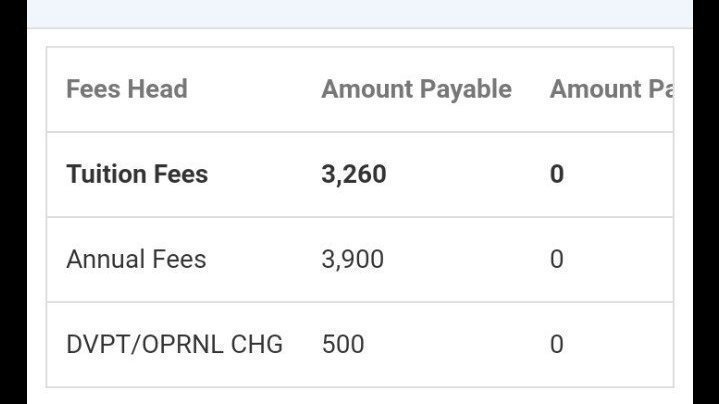
Task: Select the word Annual in Annual Fees
Action: (x=105, y=259)
